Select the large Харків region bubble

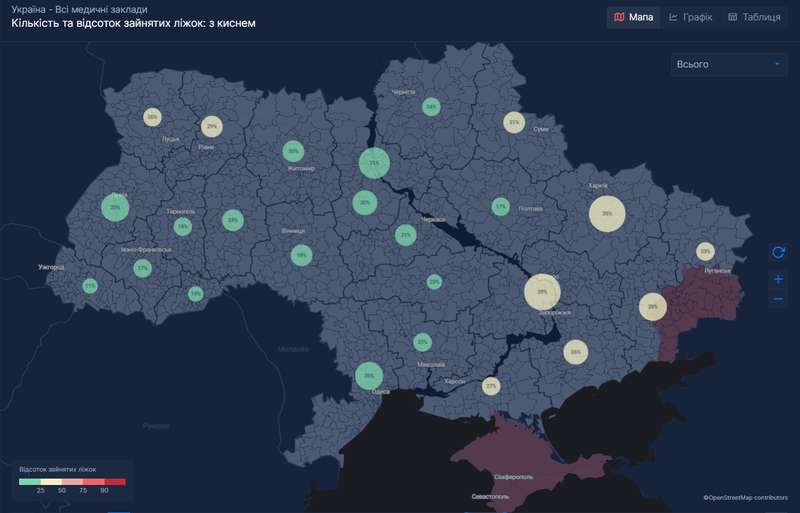tap(607, 213)
